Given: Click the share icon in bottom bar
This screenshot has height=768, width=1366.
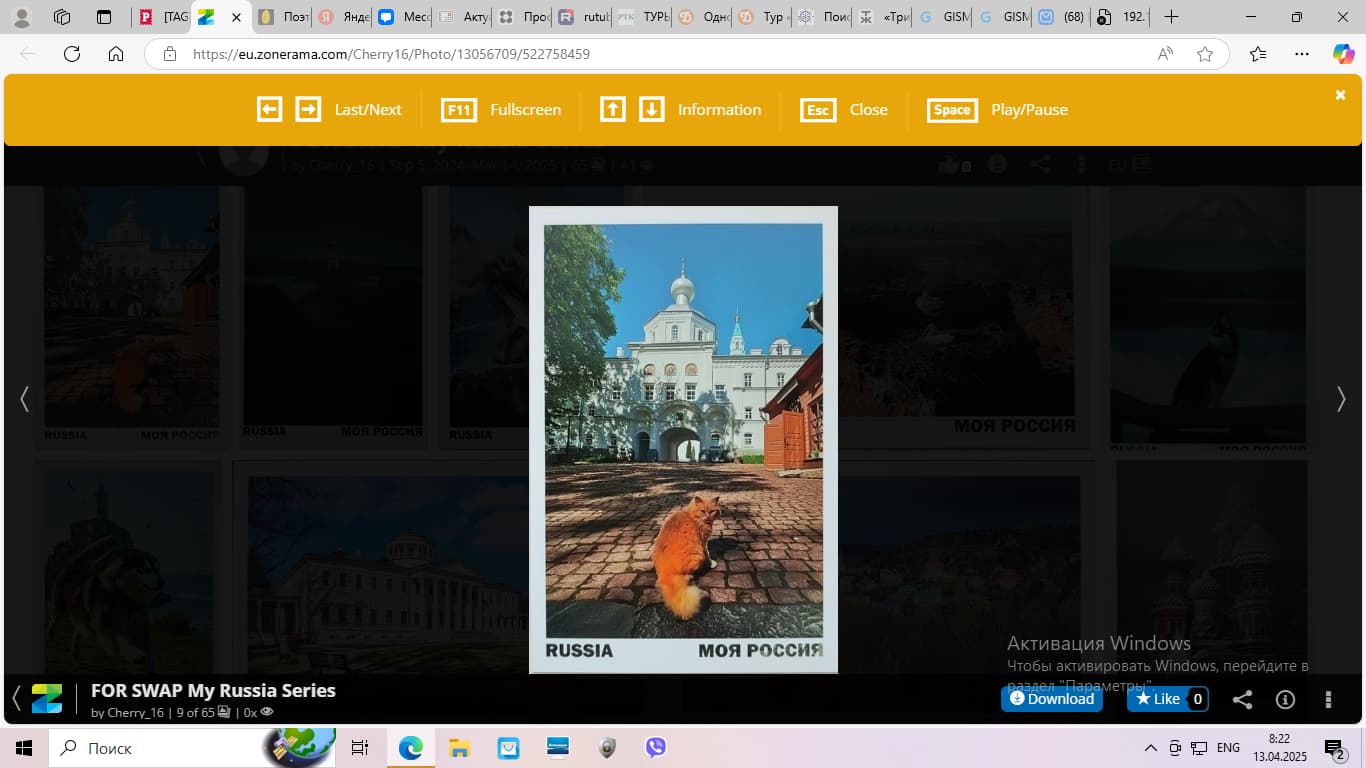Looking at the screenshot, I should click(x=1242, y=700).
